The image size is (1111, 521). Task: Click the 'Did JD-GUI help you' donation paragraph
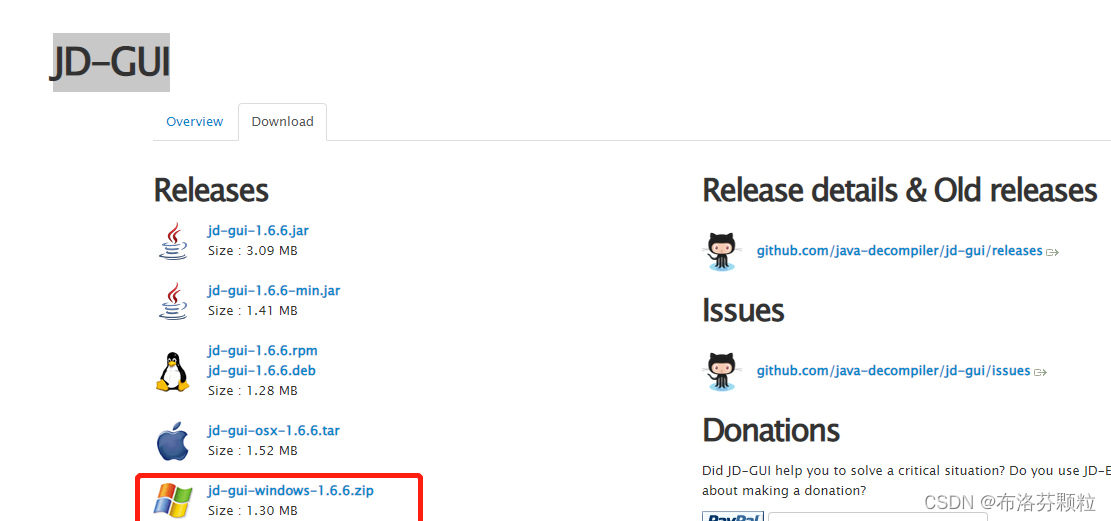[x=906, y=480]
